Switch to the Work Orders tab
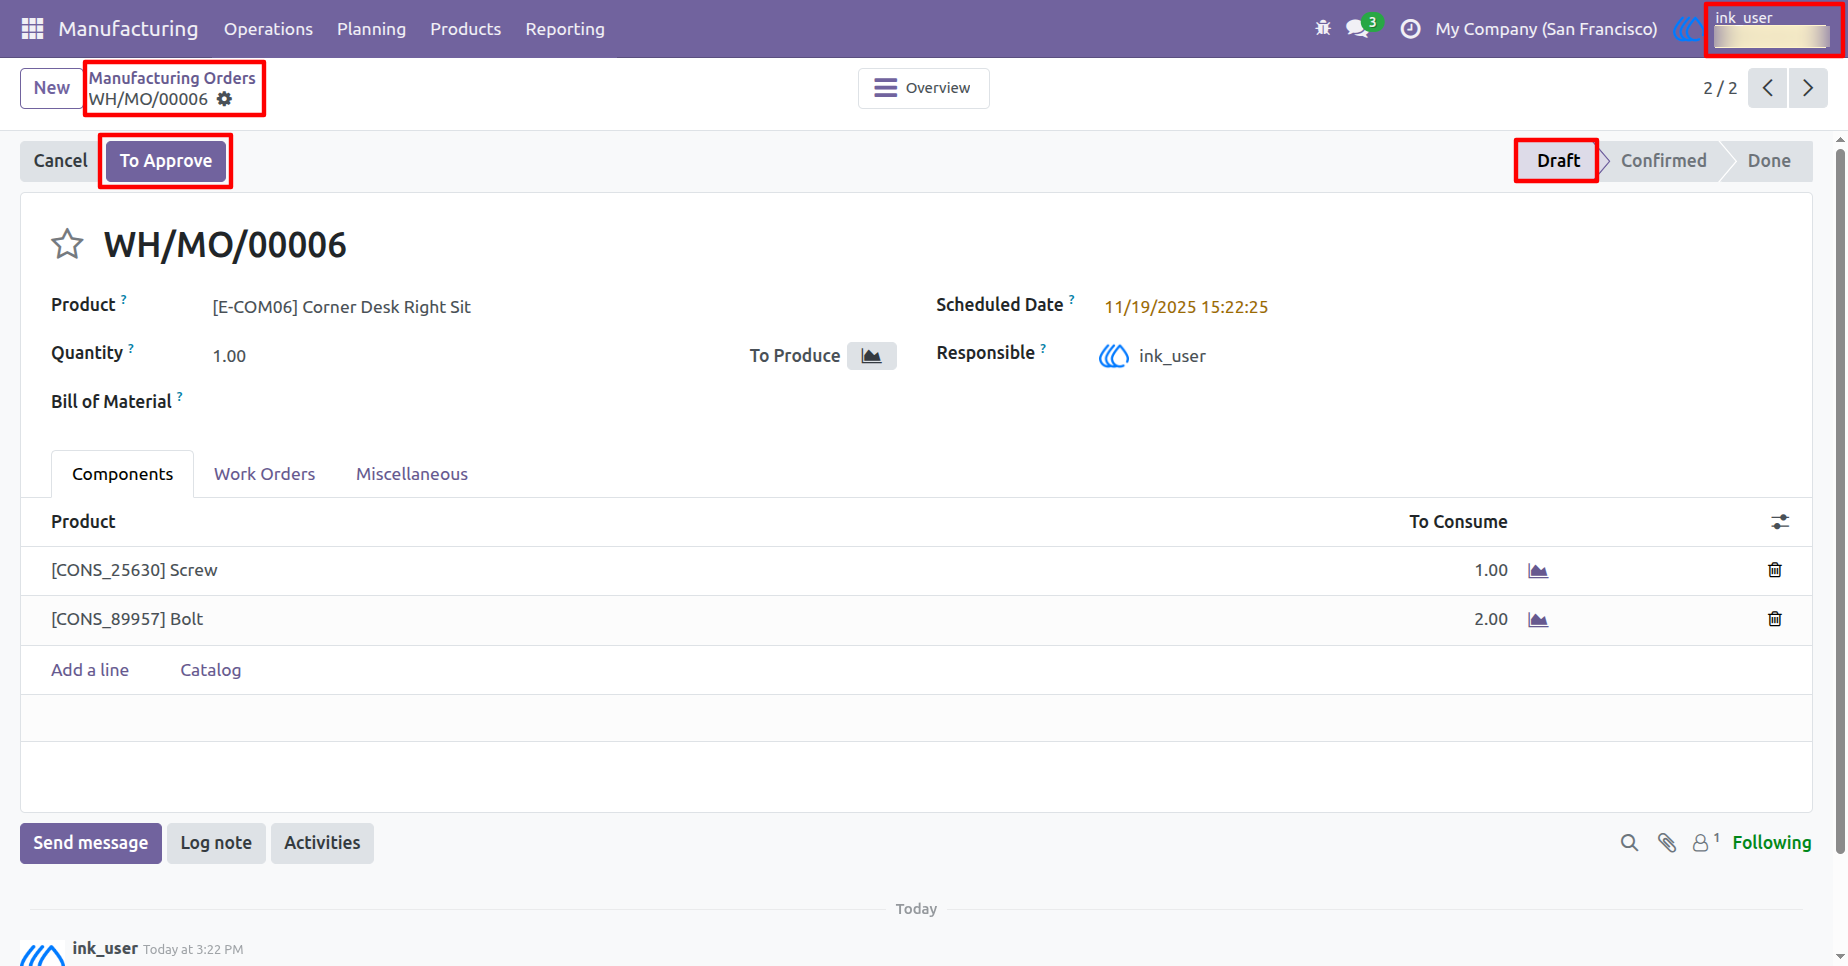1848x966 pixels. tap(264, 474)
